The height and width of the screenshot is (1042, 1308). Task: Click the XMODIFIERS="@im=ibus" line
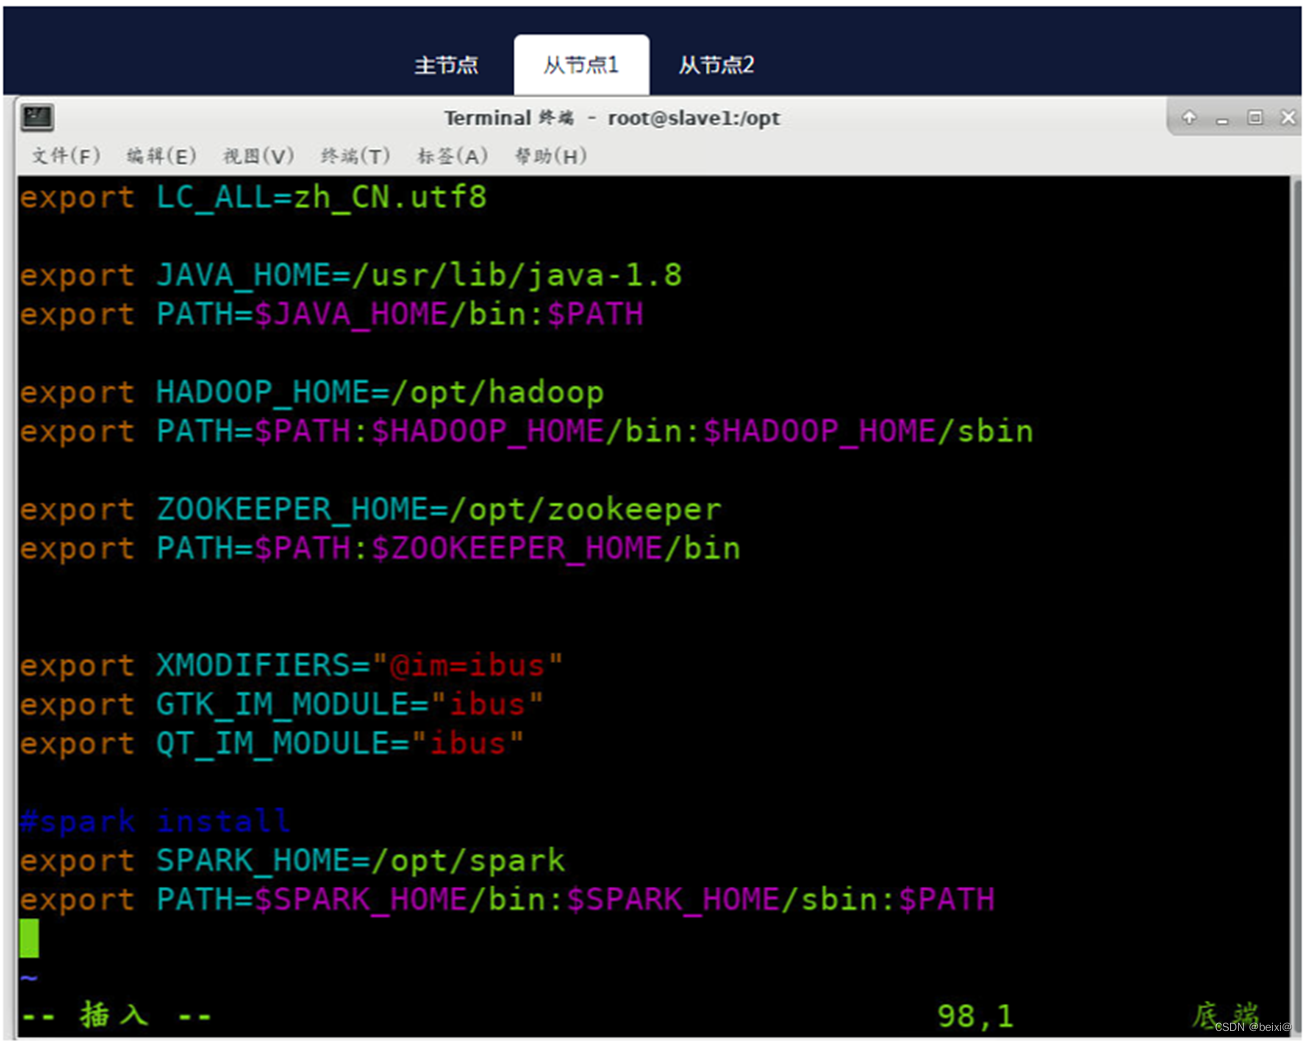pos(292,665)
